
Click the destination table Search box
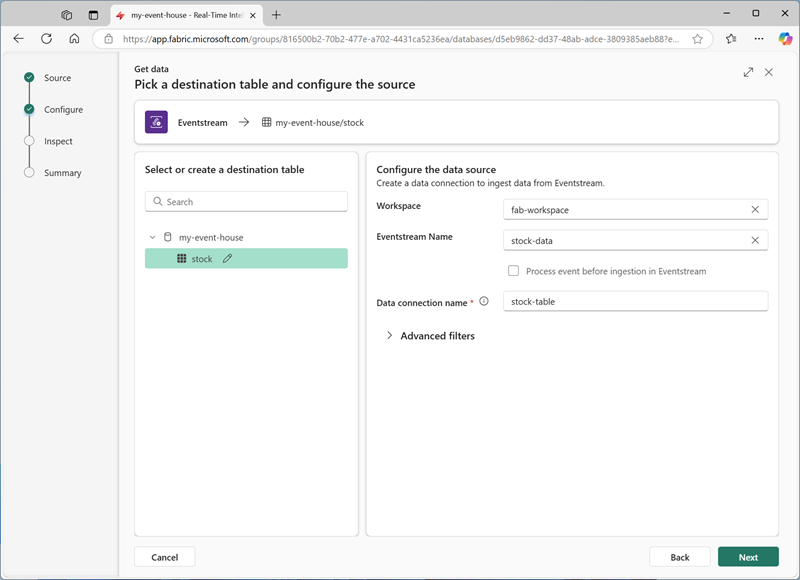pyautogui.click(x=246, y=201)
